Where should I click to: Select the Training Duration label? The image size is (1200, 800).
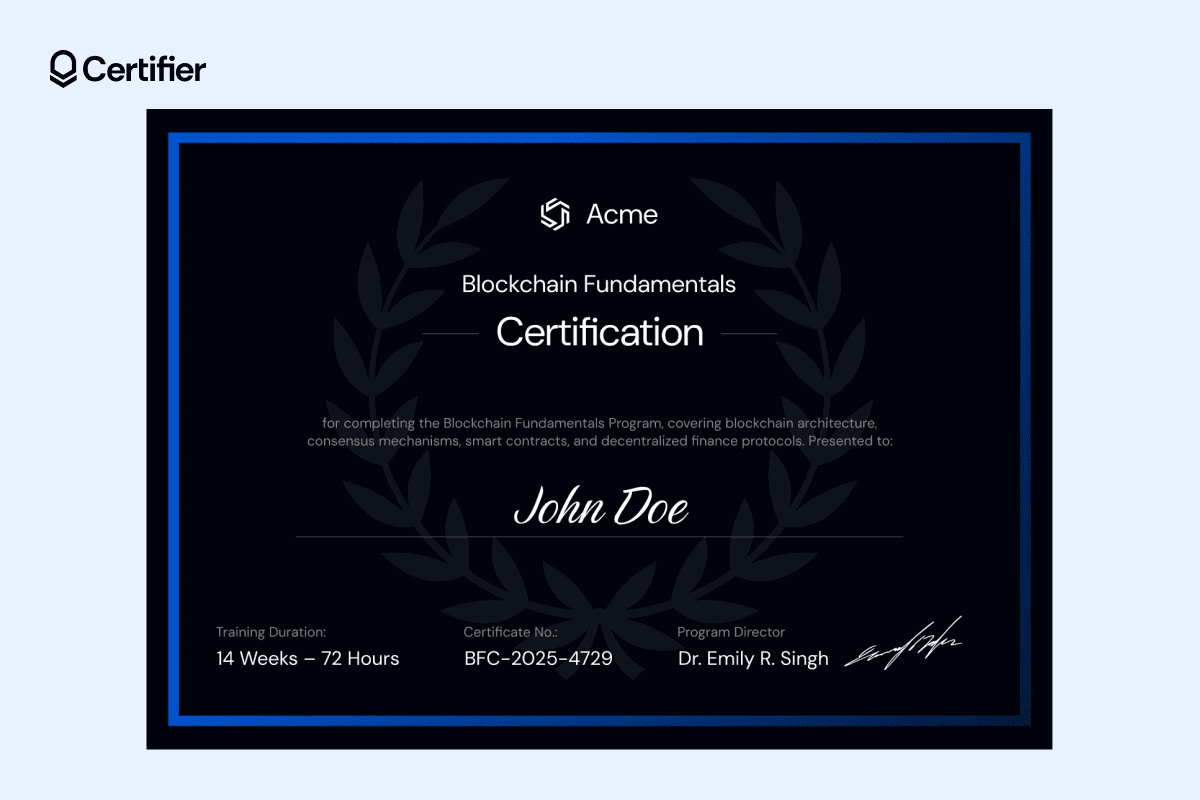coord(271,631)
